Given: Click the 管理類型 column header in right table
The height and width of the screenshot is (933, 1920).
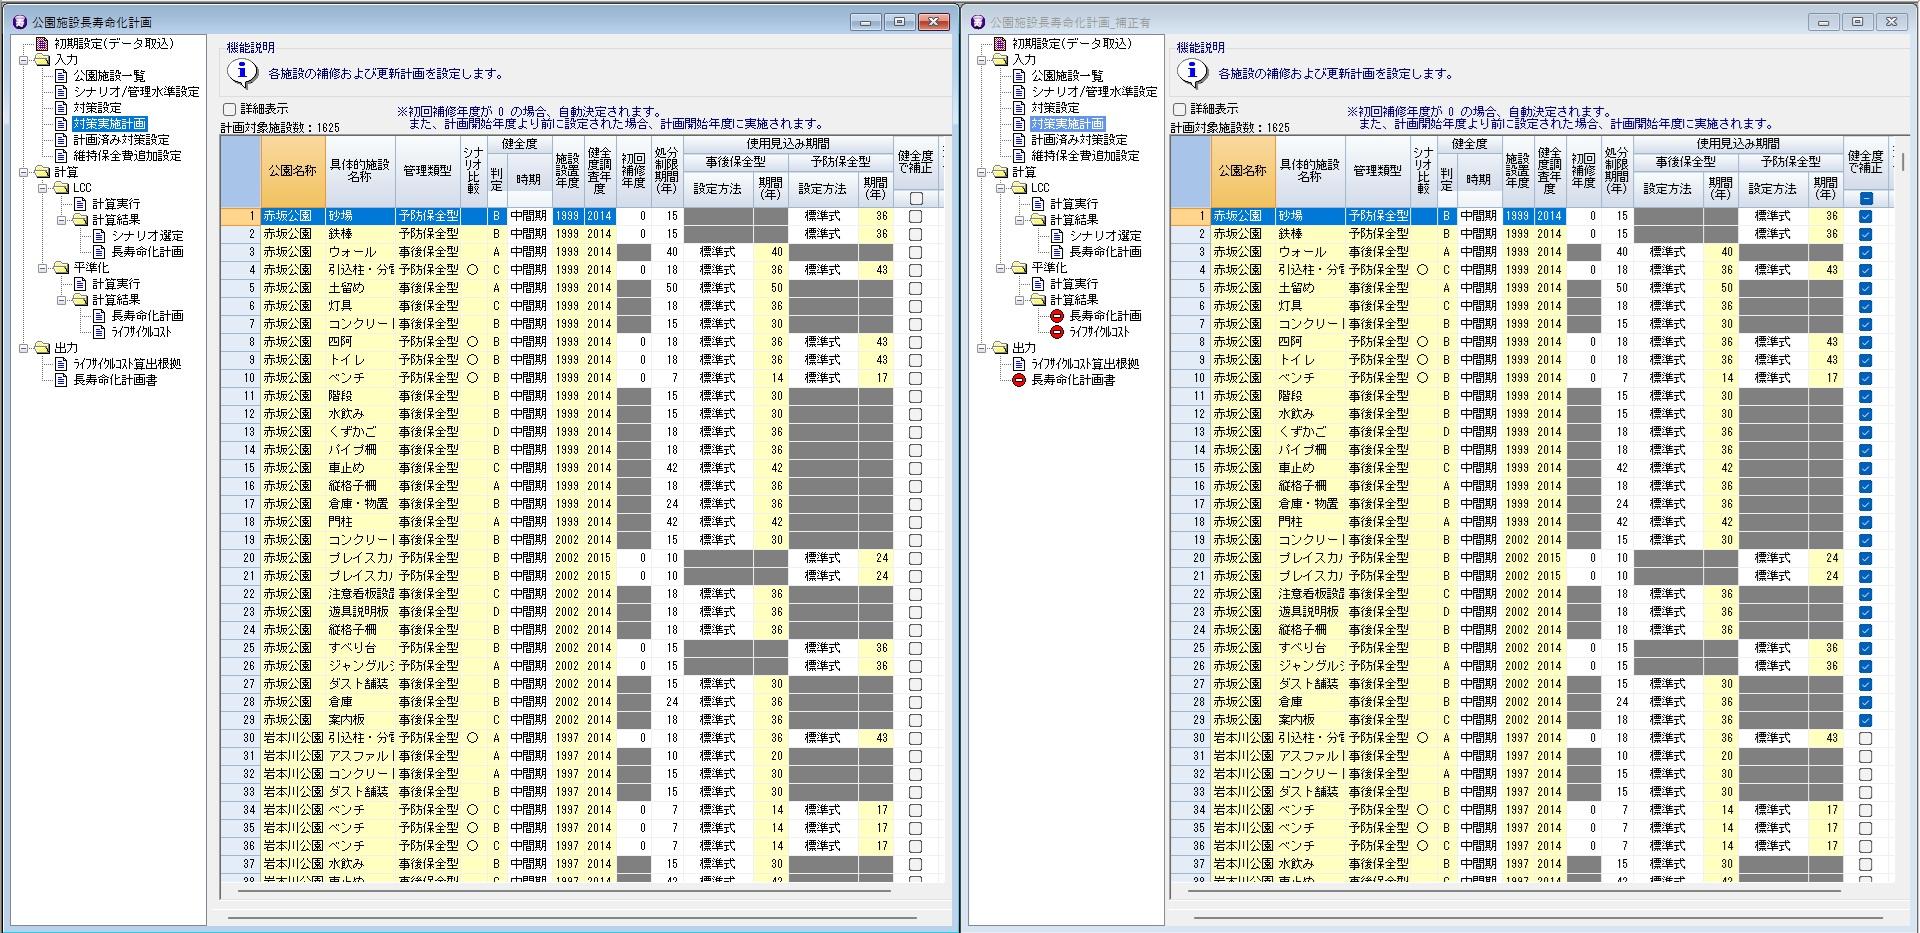Looking at the screenshot, I should (1377, 171).
